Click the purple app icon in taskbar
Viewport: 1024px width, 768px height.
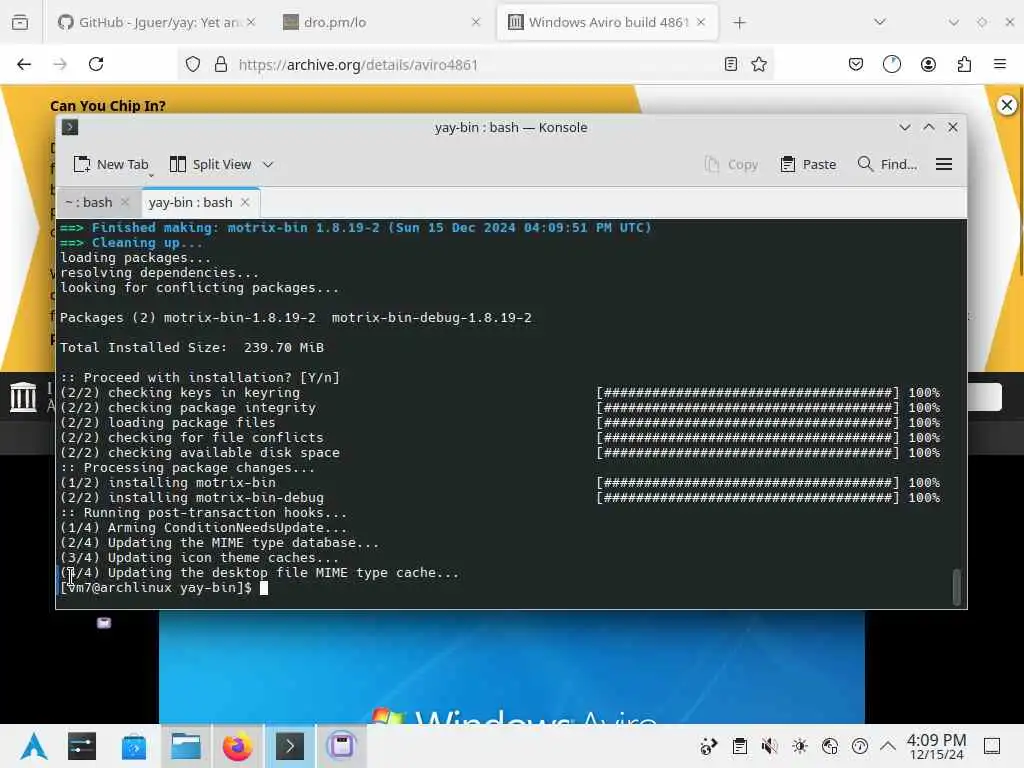tap(342, 746)
